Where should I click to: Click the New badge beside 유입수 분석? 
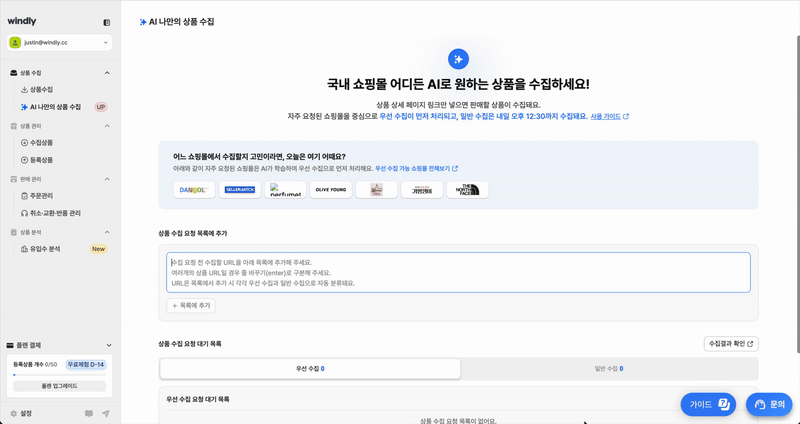(98, 249)
